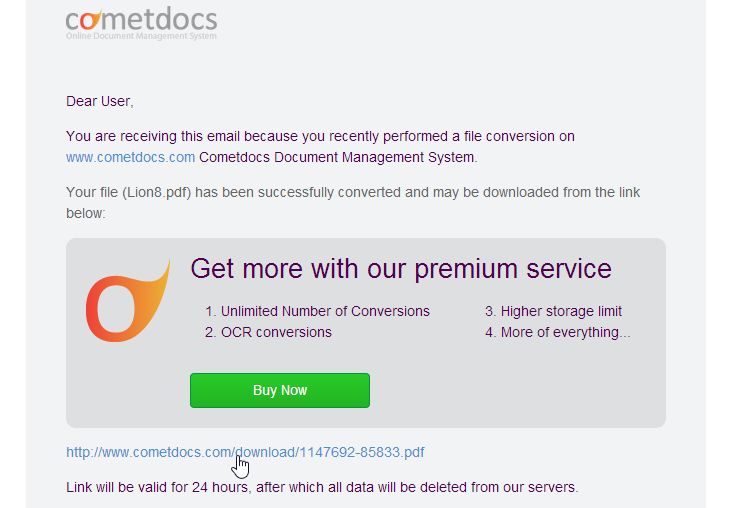Click the 'successfully converted' sentence text
The width and height of the screenshot is (745, 508).
(353, 192)
